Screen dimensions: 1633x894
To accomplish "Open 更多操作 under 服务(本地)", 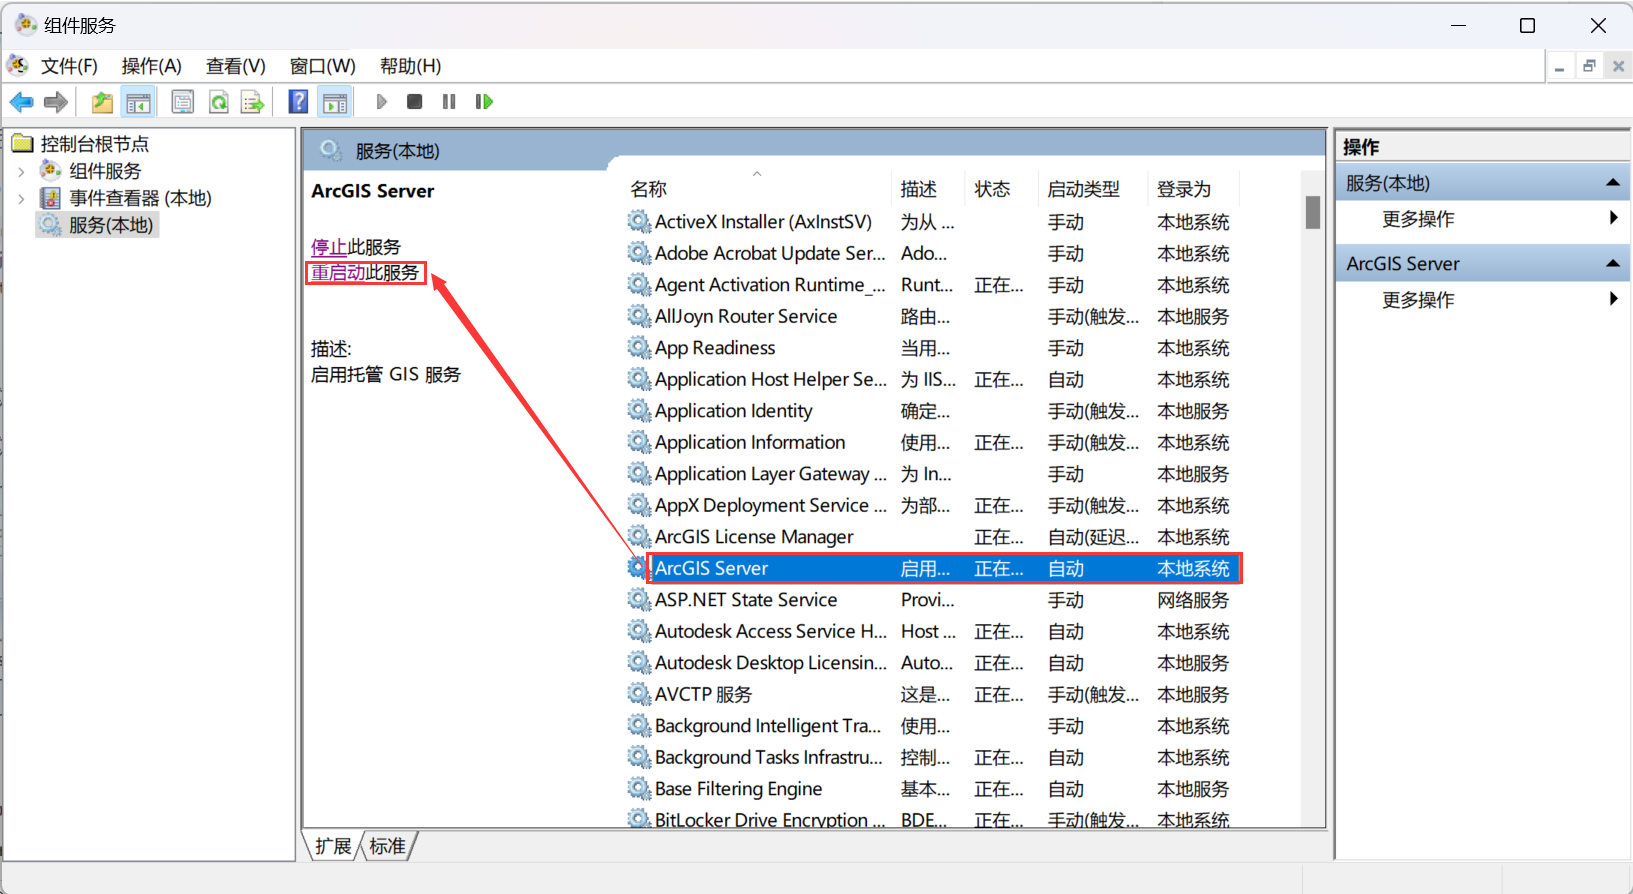I will (1418, 219).
